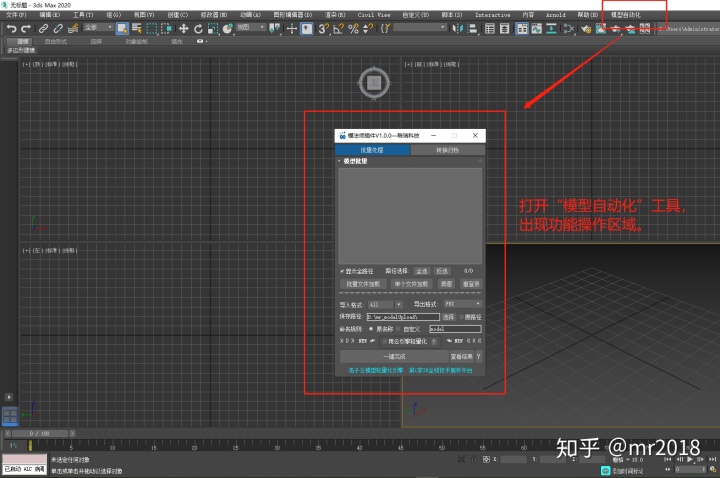Open the Select by Name list

click(137, 29)
